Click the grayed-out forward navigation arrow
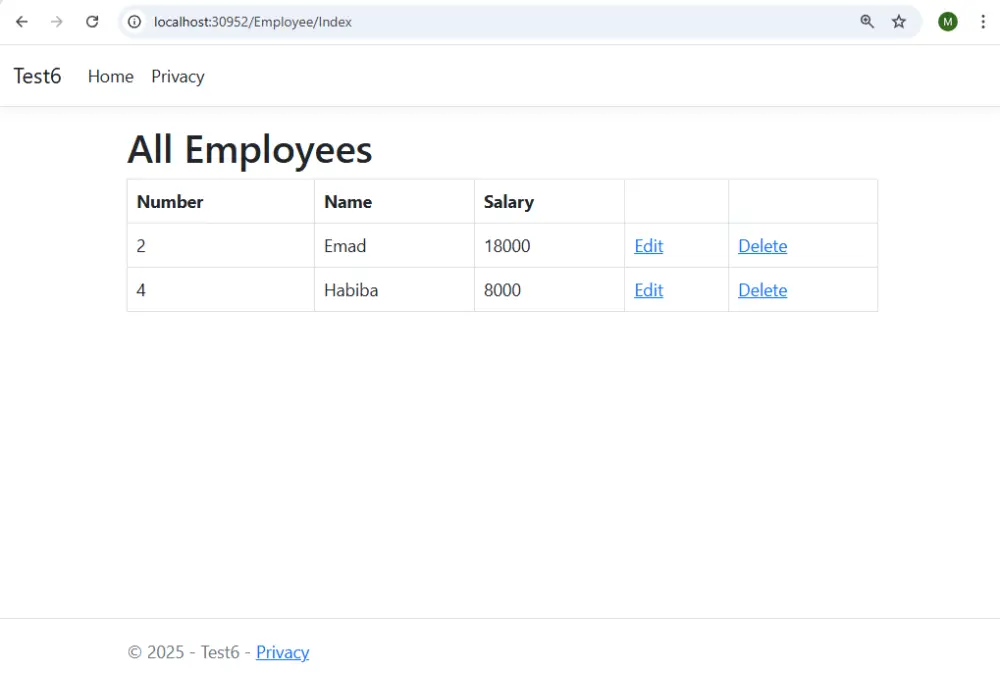Screen dimensions: 1000x673 pos(57,21)
